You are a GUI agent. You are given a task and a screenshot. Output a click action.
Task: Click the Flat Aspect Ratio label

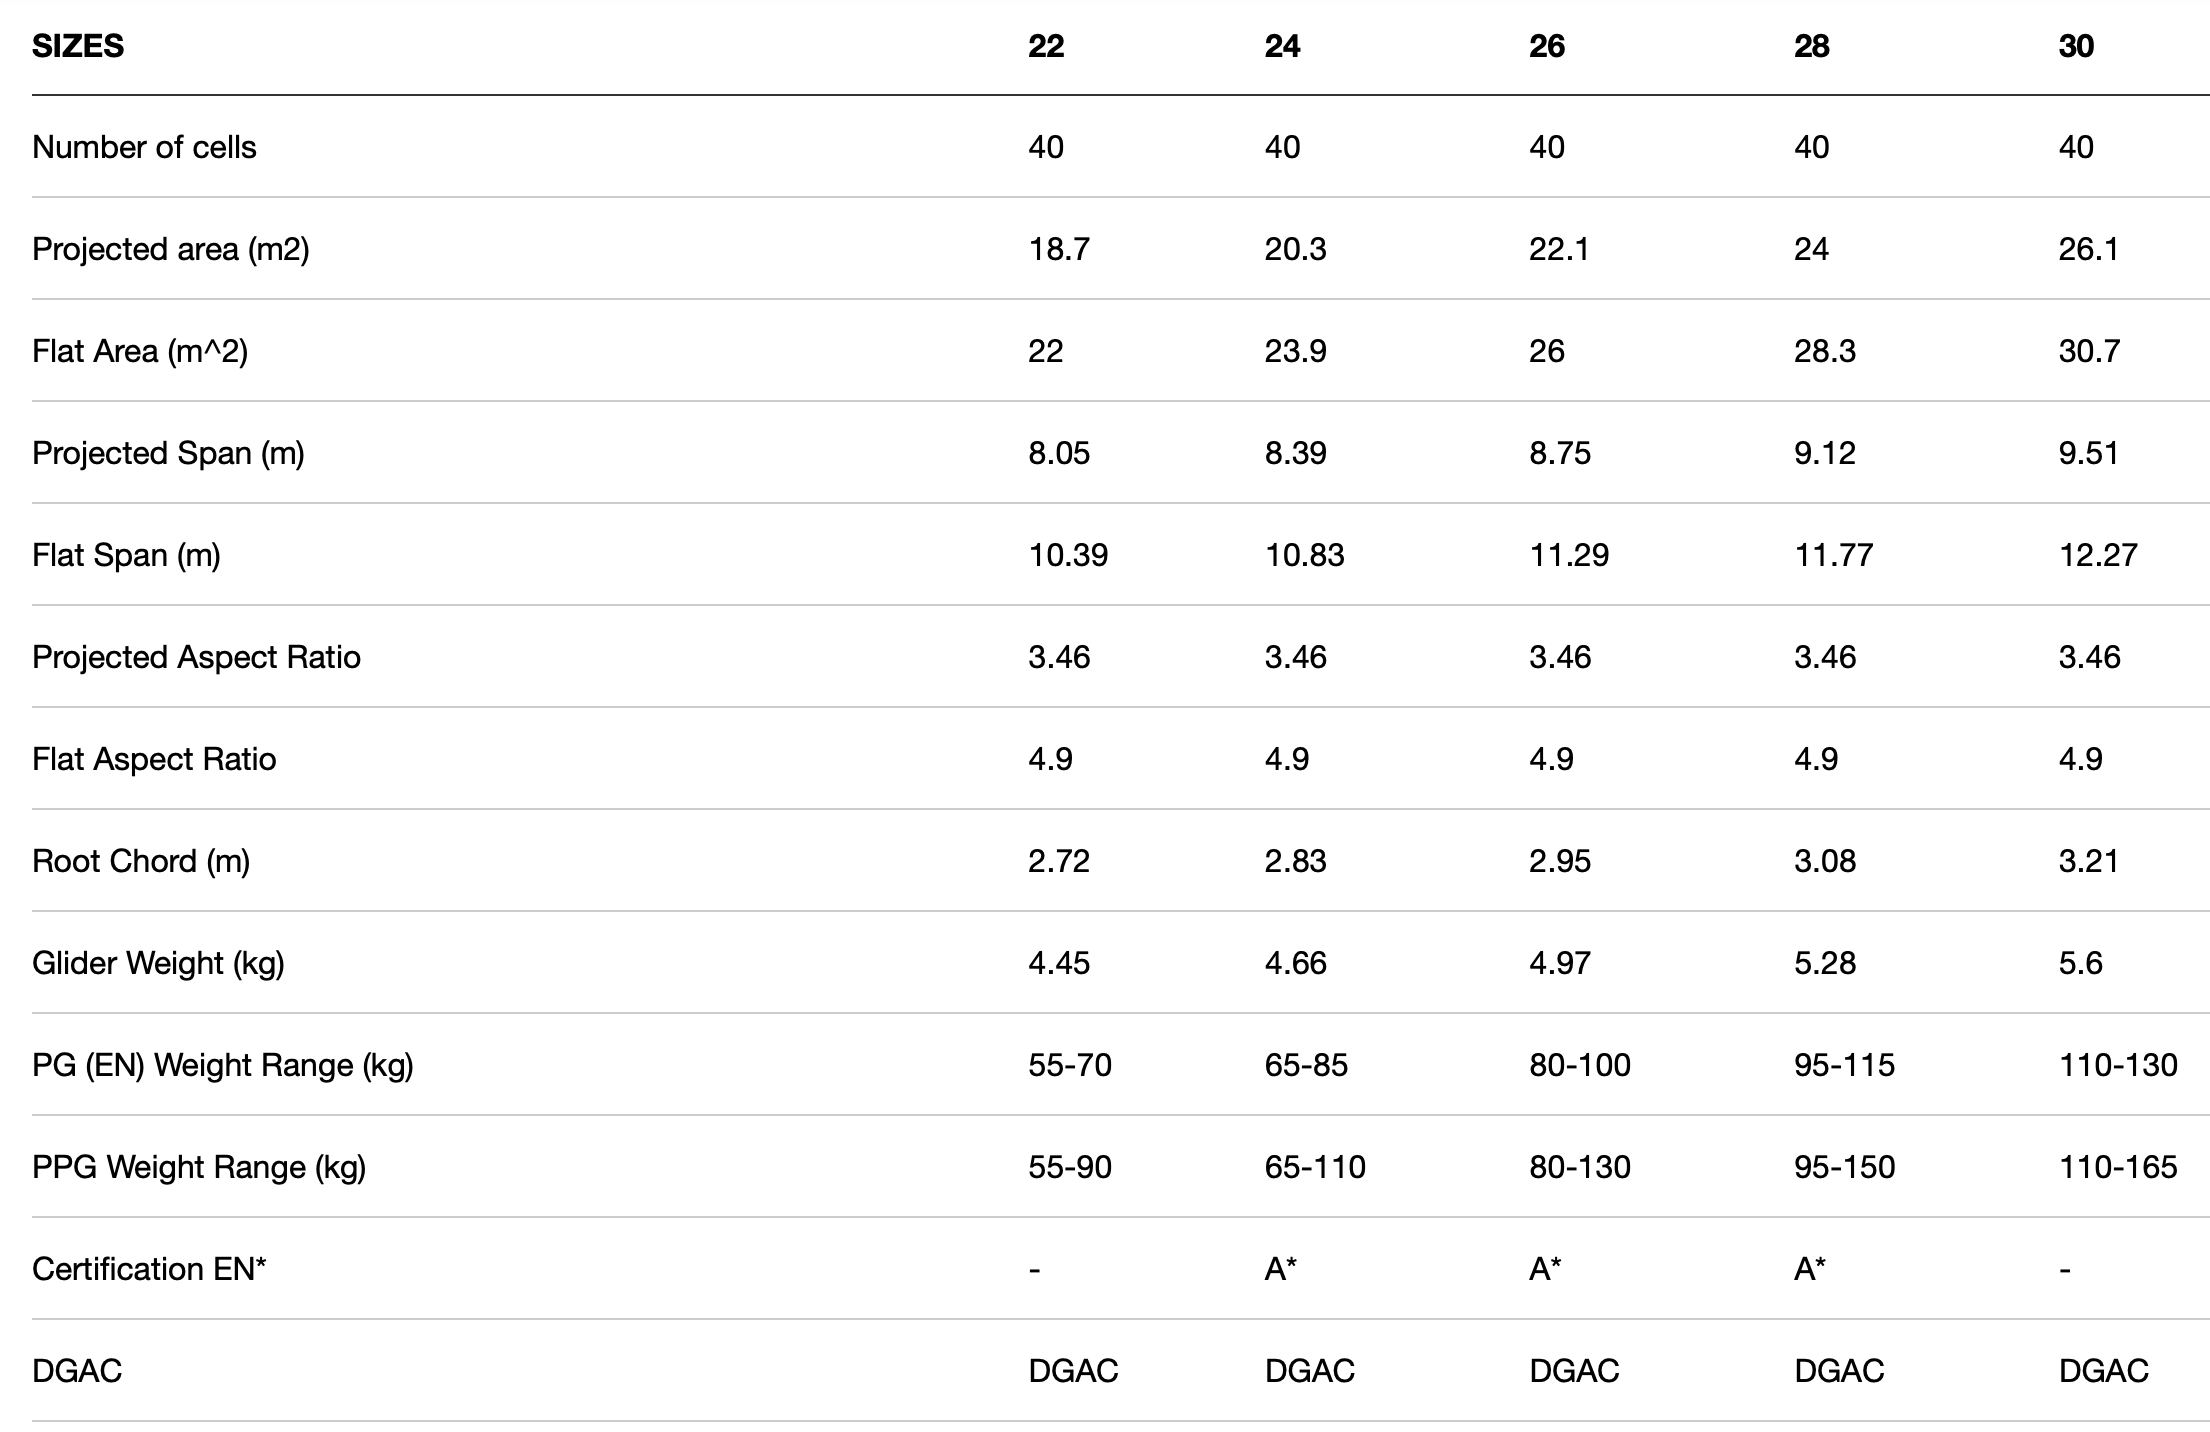154,759
